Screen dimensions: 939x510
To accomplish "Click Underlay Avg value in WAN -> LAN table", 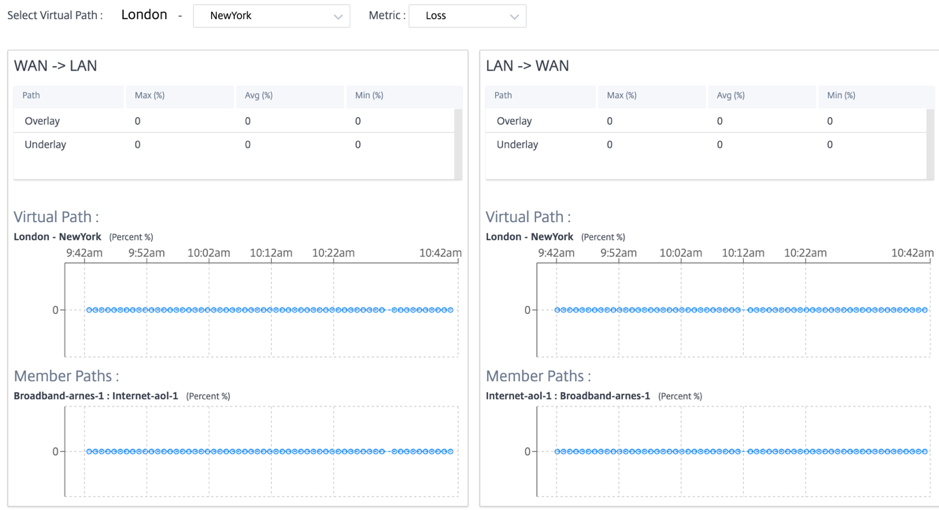I will (x=248, y=144).
